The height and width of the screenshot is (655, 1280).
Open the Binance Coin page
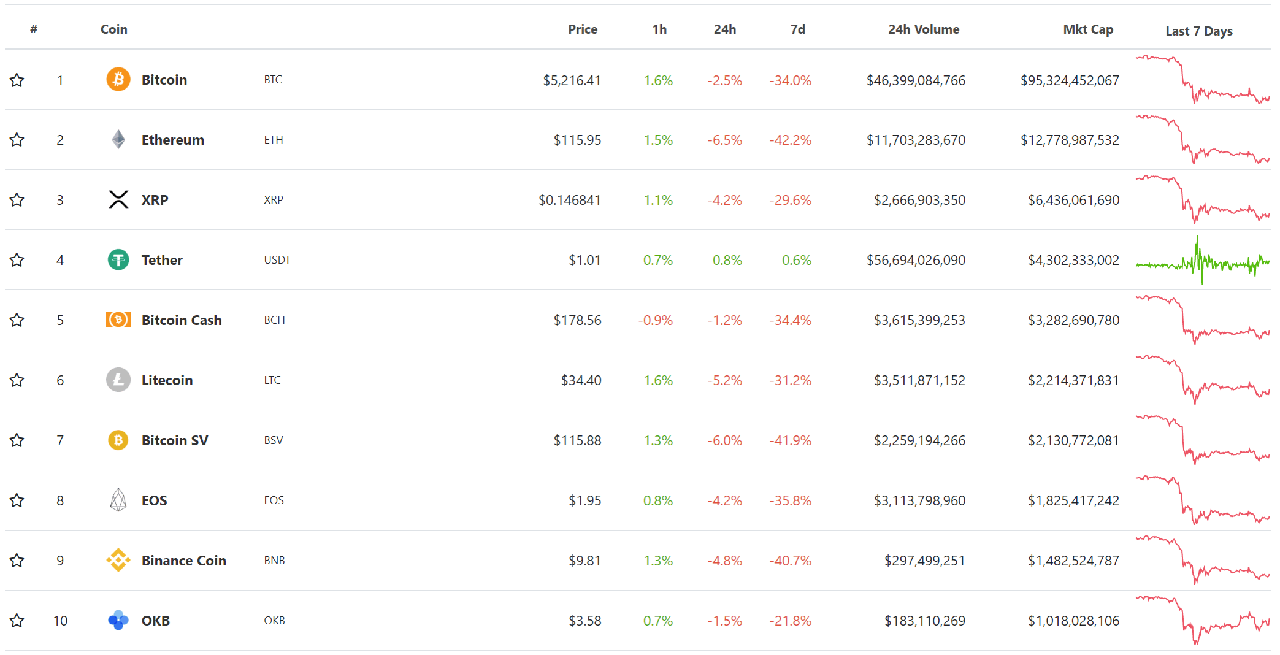(x=184, y=560)
